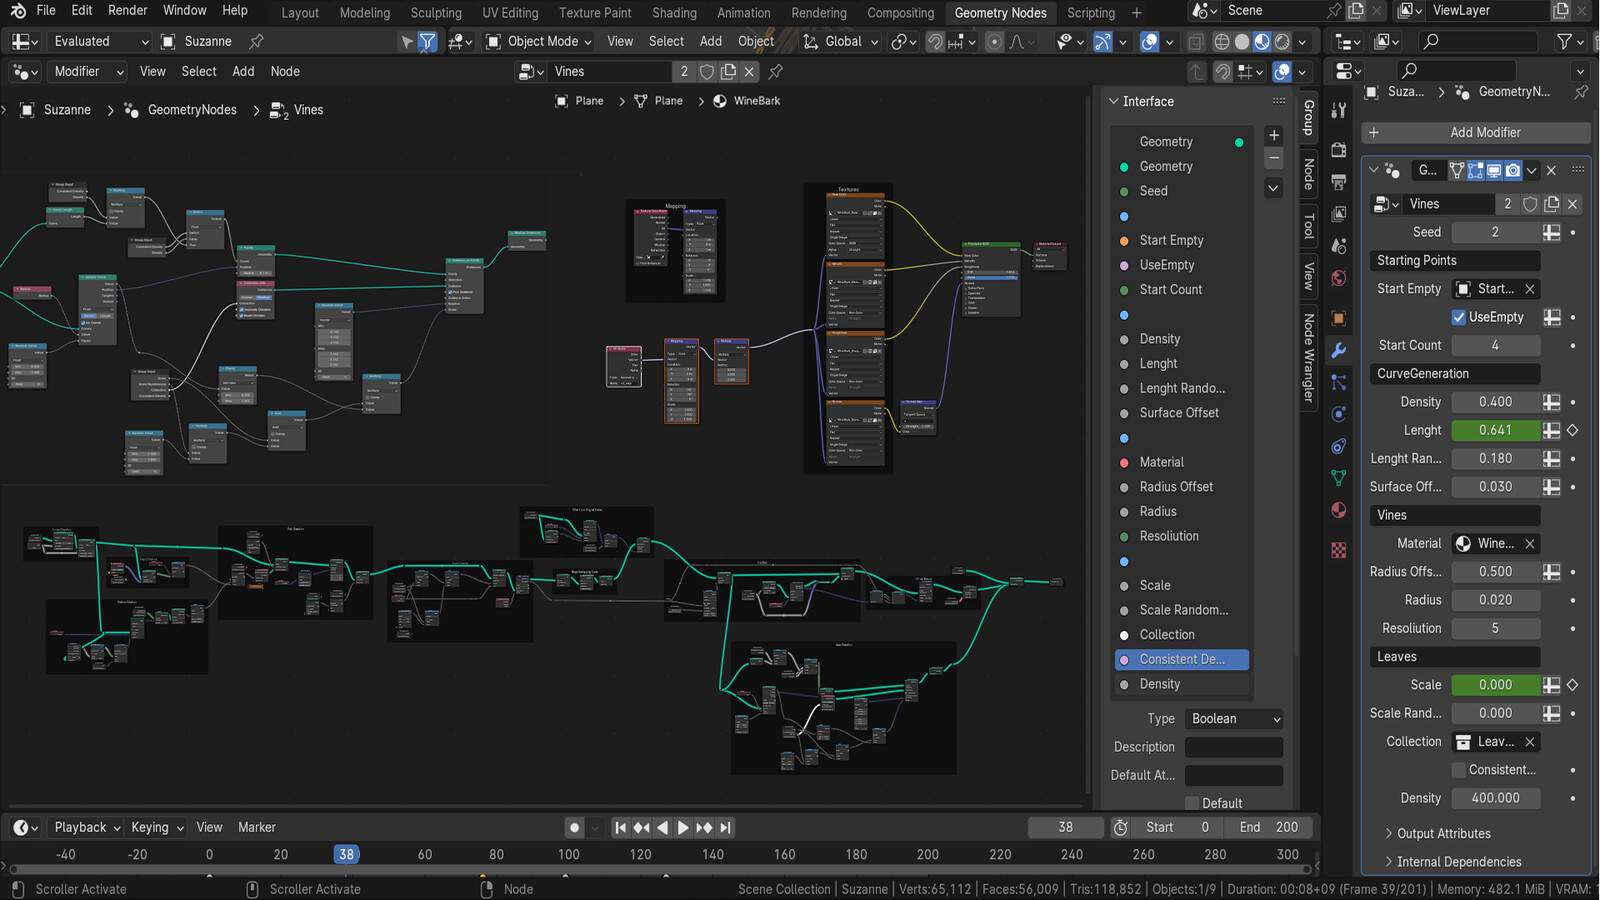Open the Material Properties sphere tab
The image size is (1600, 900).
tap(1338, 510)
